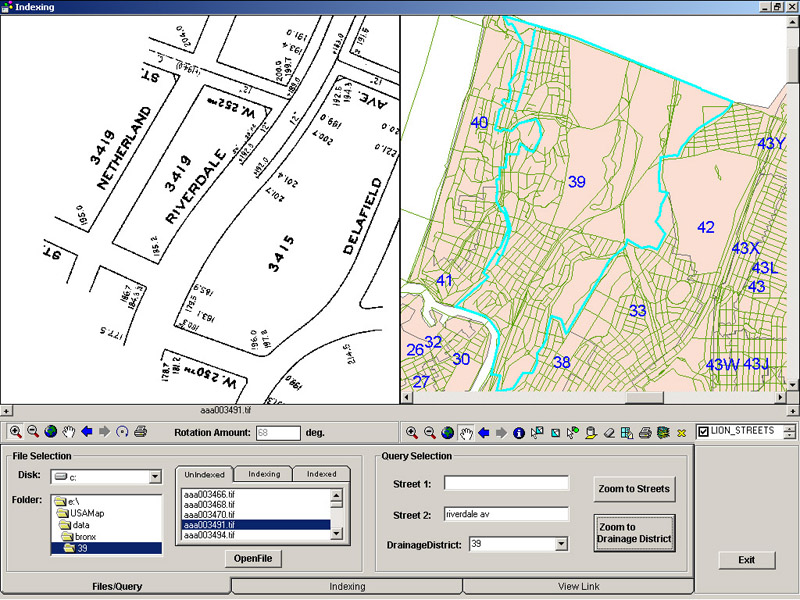Expand the DrainageDistrict dropdown list
The image size is (800, 600).
pos(560,544)
